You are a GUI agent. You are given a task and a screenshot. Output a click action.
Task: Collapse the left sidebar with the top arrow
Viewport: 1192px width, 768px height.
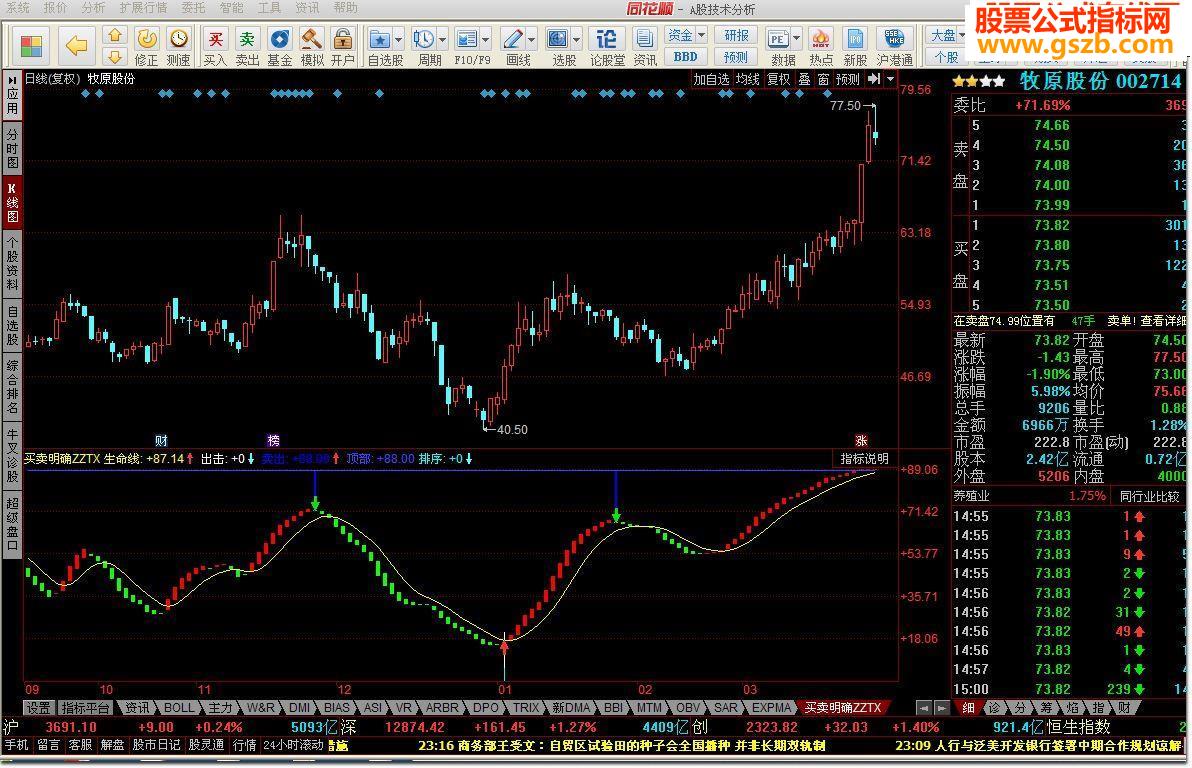click(x=12, y=80)
